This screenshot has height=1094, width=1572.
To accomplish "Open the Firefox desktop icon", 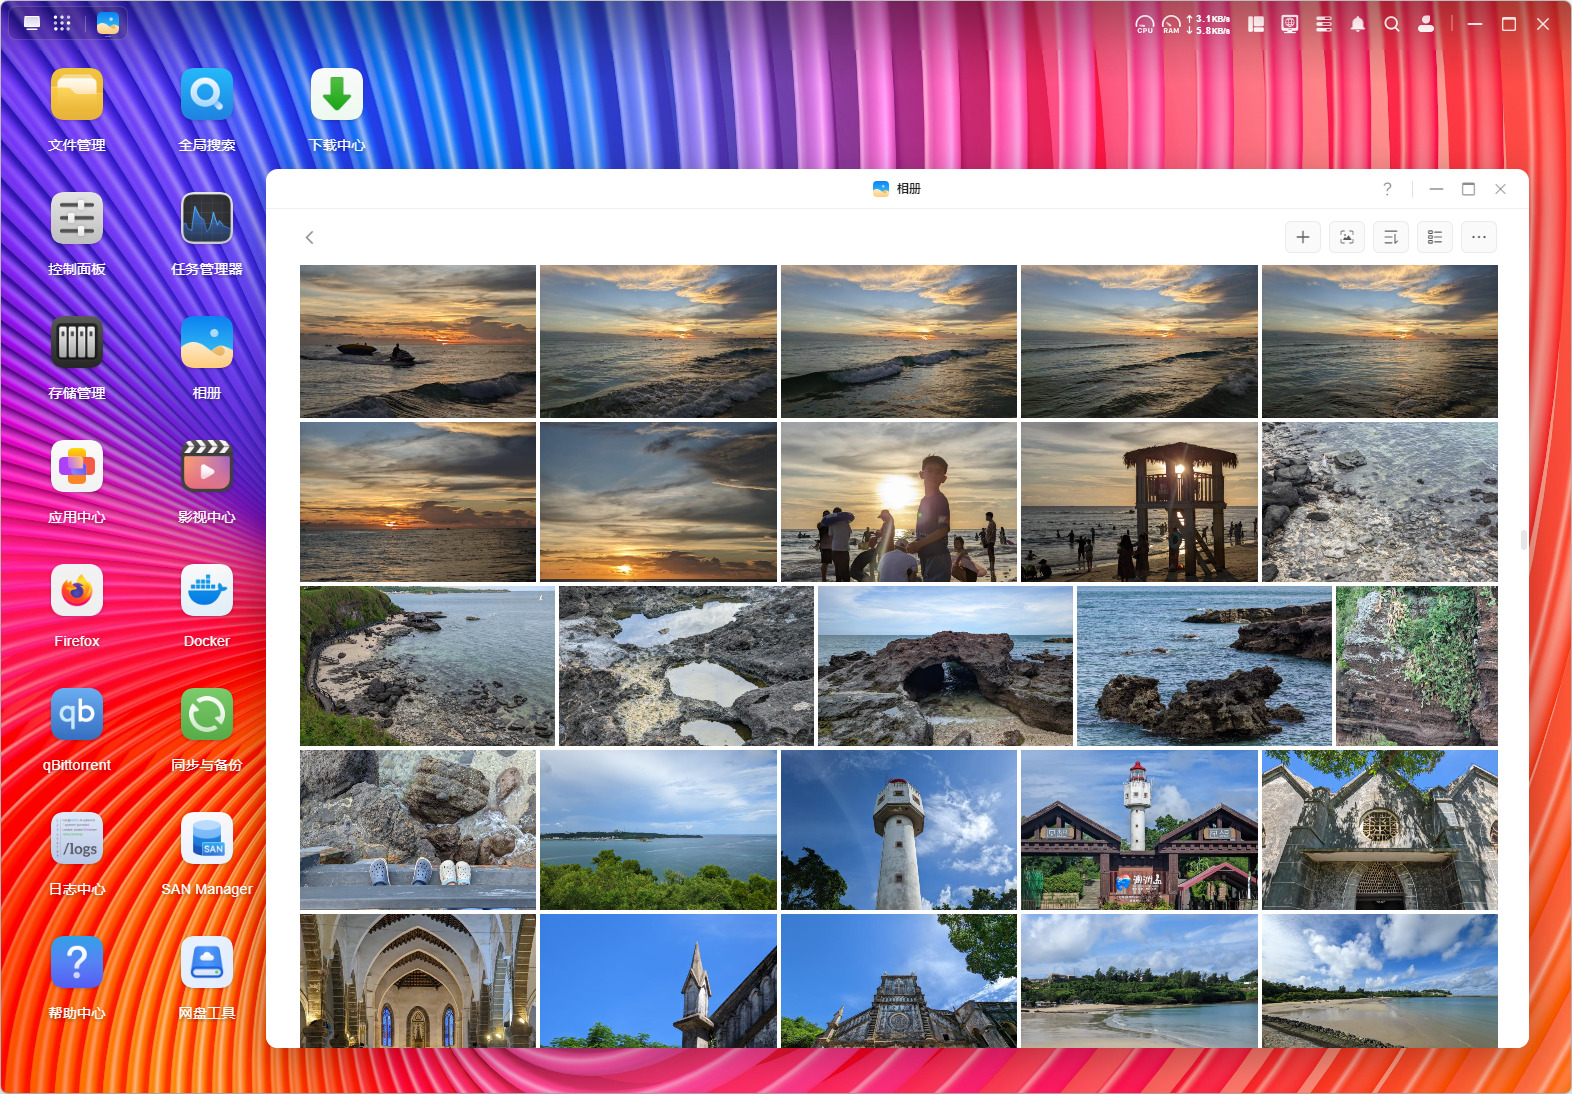I will (77, 591).
